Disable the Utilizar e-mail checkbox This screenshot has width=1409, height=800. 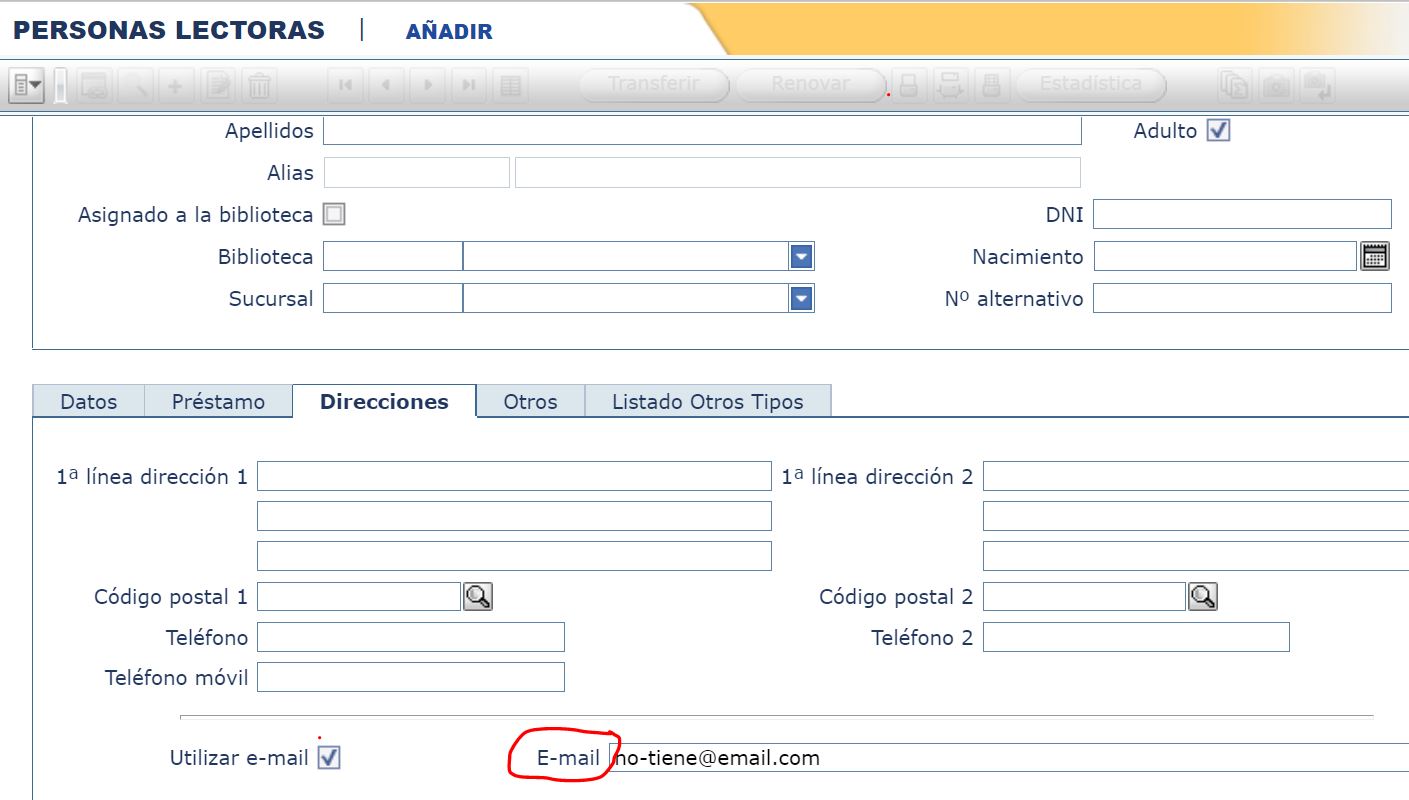[329, 758]
